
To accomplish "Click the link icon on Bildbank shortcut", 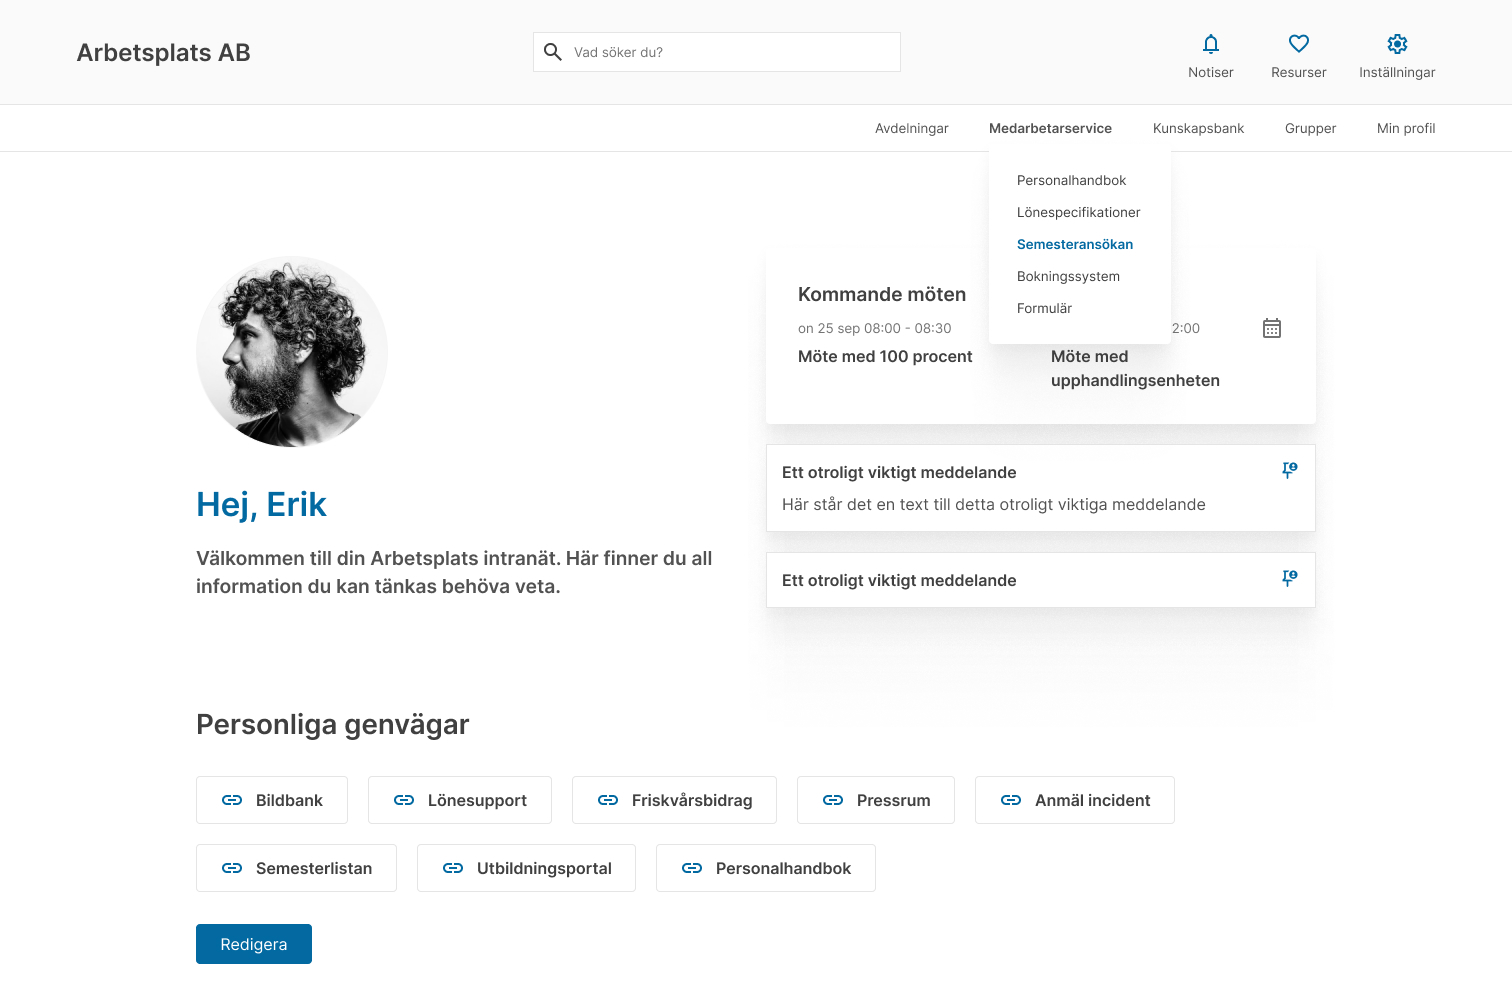I will (232, 800).
